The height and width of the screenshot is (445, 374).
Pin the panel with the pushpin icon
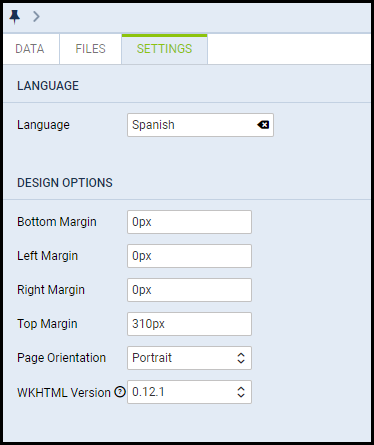tap(14, 17)
